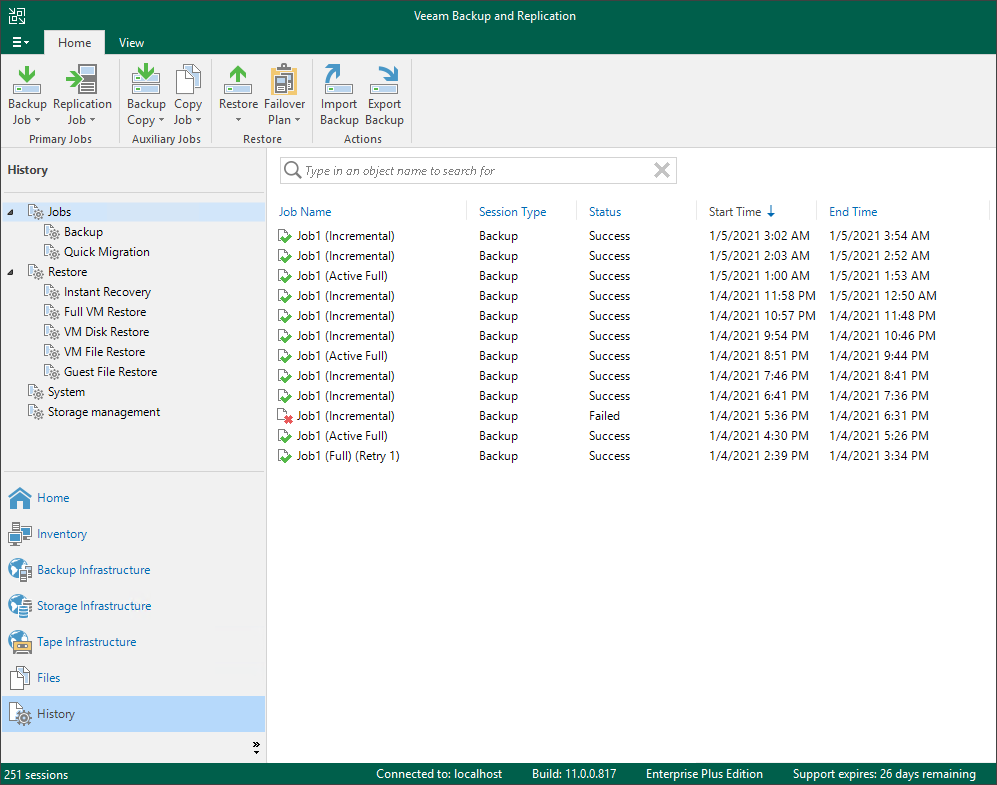
Task: Collapse the Restore tree node
Action: (11, 272)
